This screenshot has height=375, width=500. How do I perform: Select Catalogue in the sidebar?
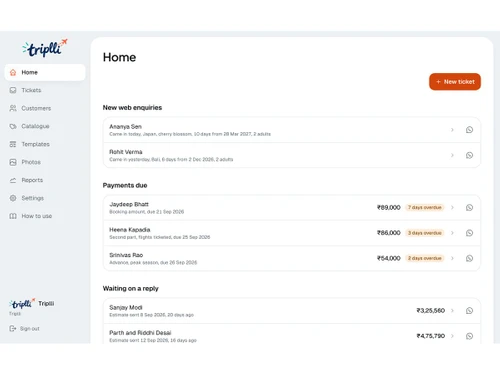tap(45, 126)
